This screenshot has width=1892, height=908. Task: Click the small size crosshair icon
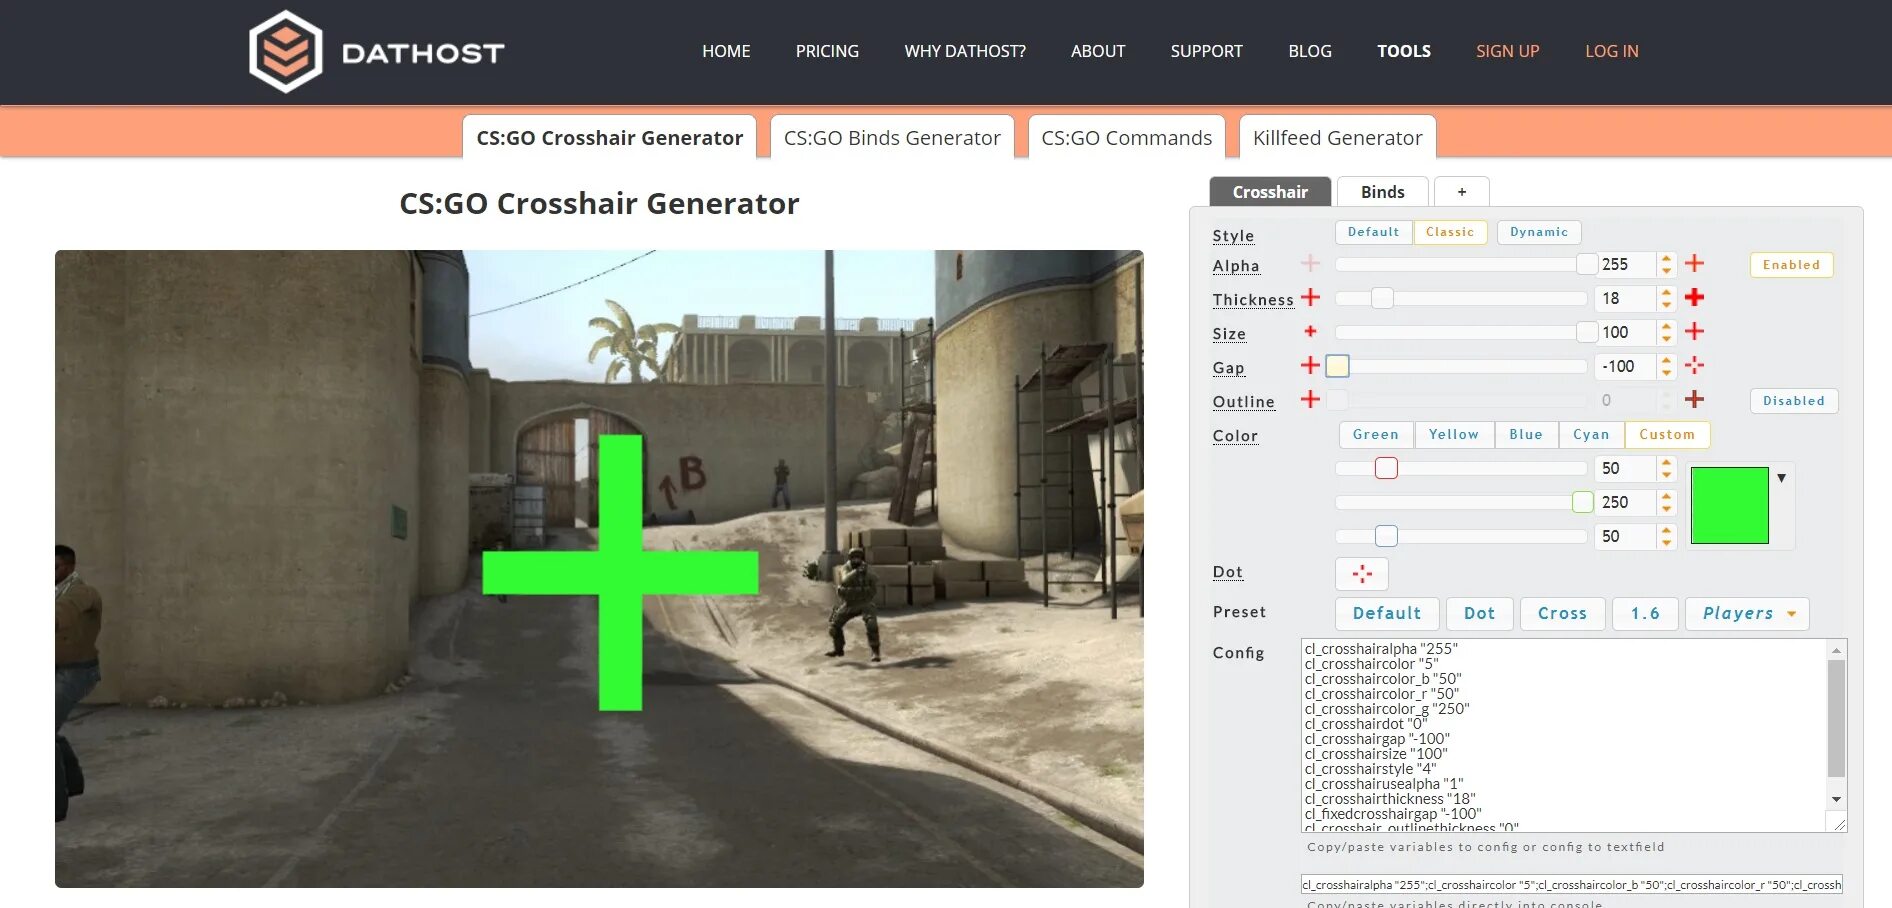point(1310,331)
